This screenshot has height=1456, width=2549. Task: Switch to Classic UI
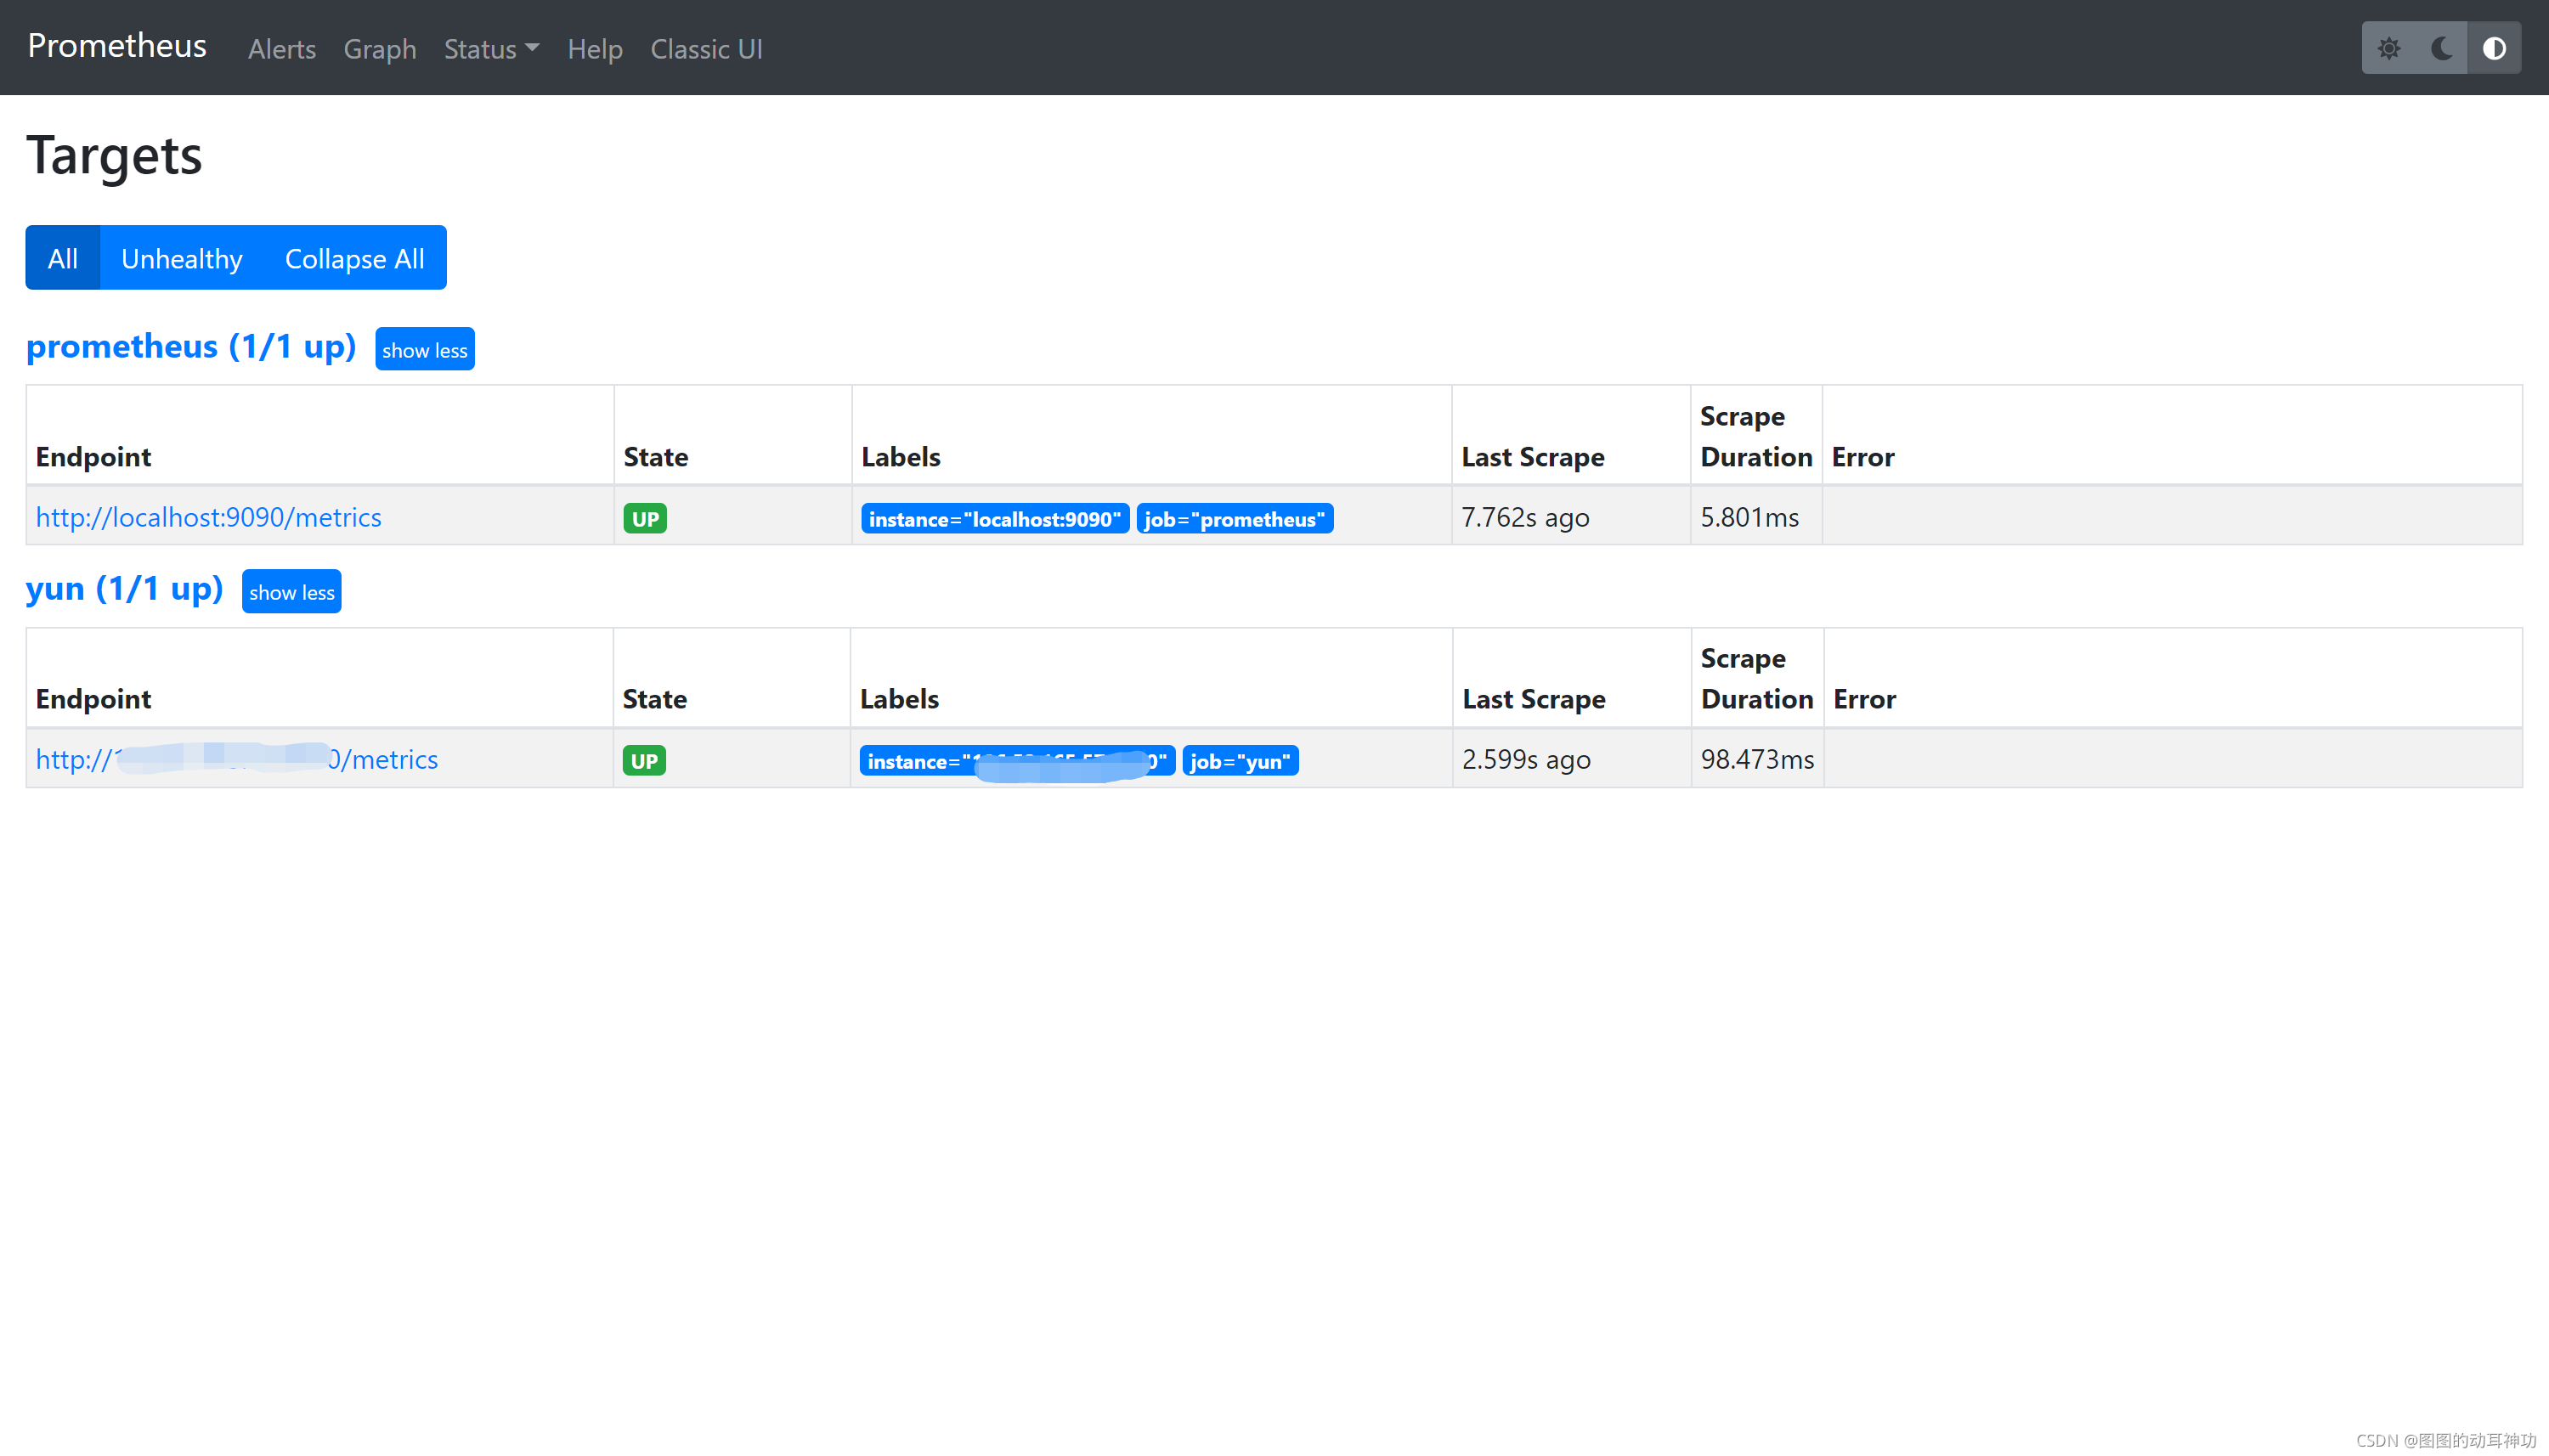point(706,49)
